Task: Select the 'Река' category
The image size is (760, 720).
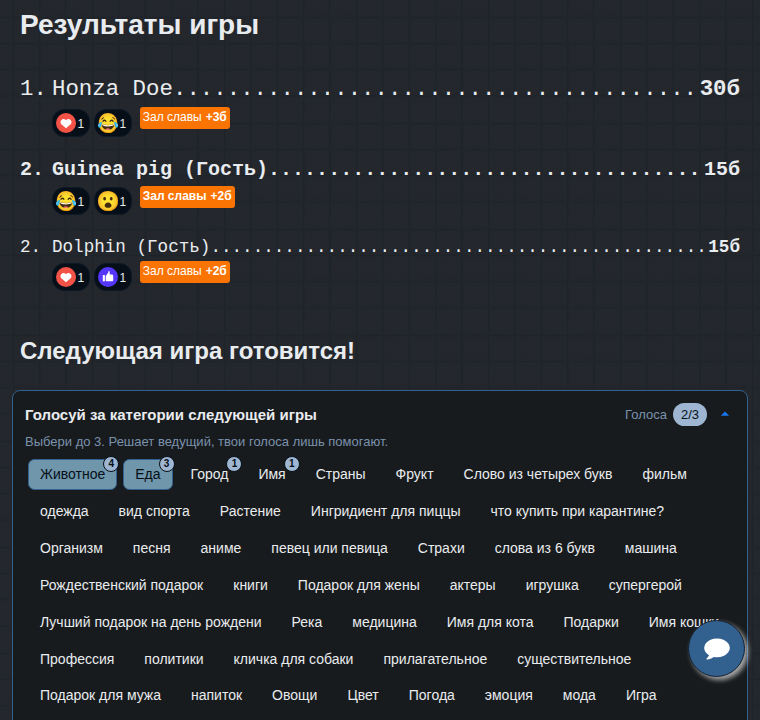Action: (306, 622)
